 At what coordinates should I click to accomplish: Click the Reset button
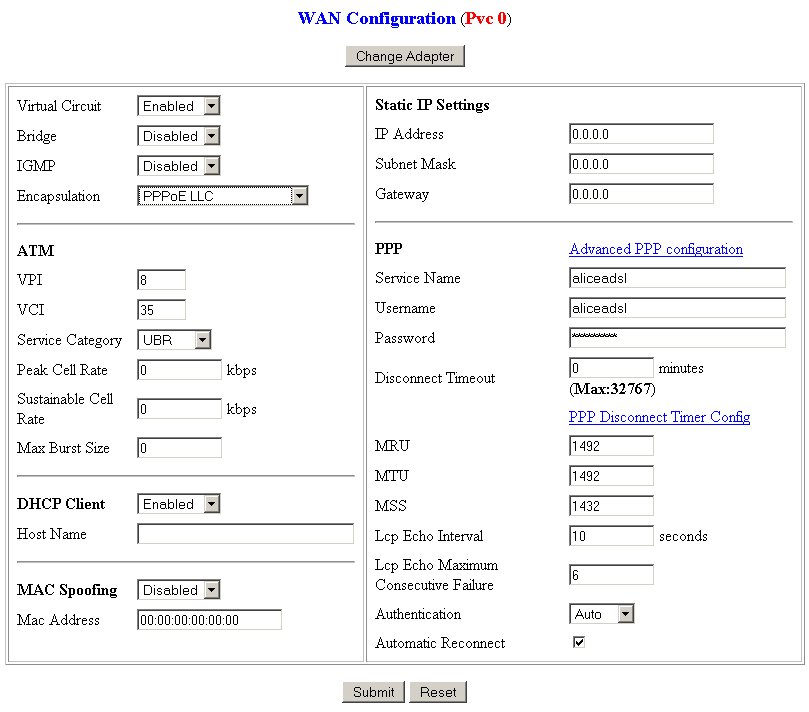(x=438, y=692)
